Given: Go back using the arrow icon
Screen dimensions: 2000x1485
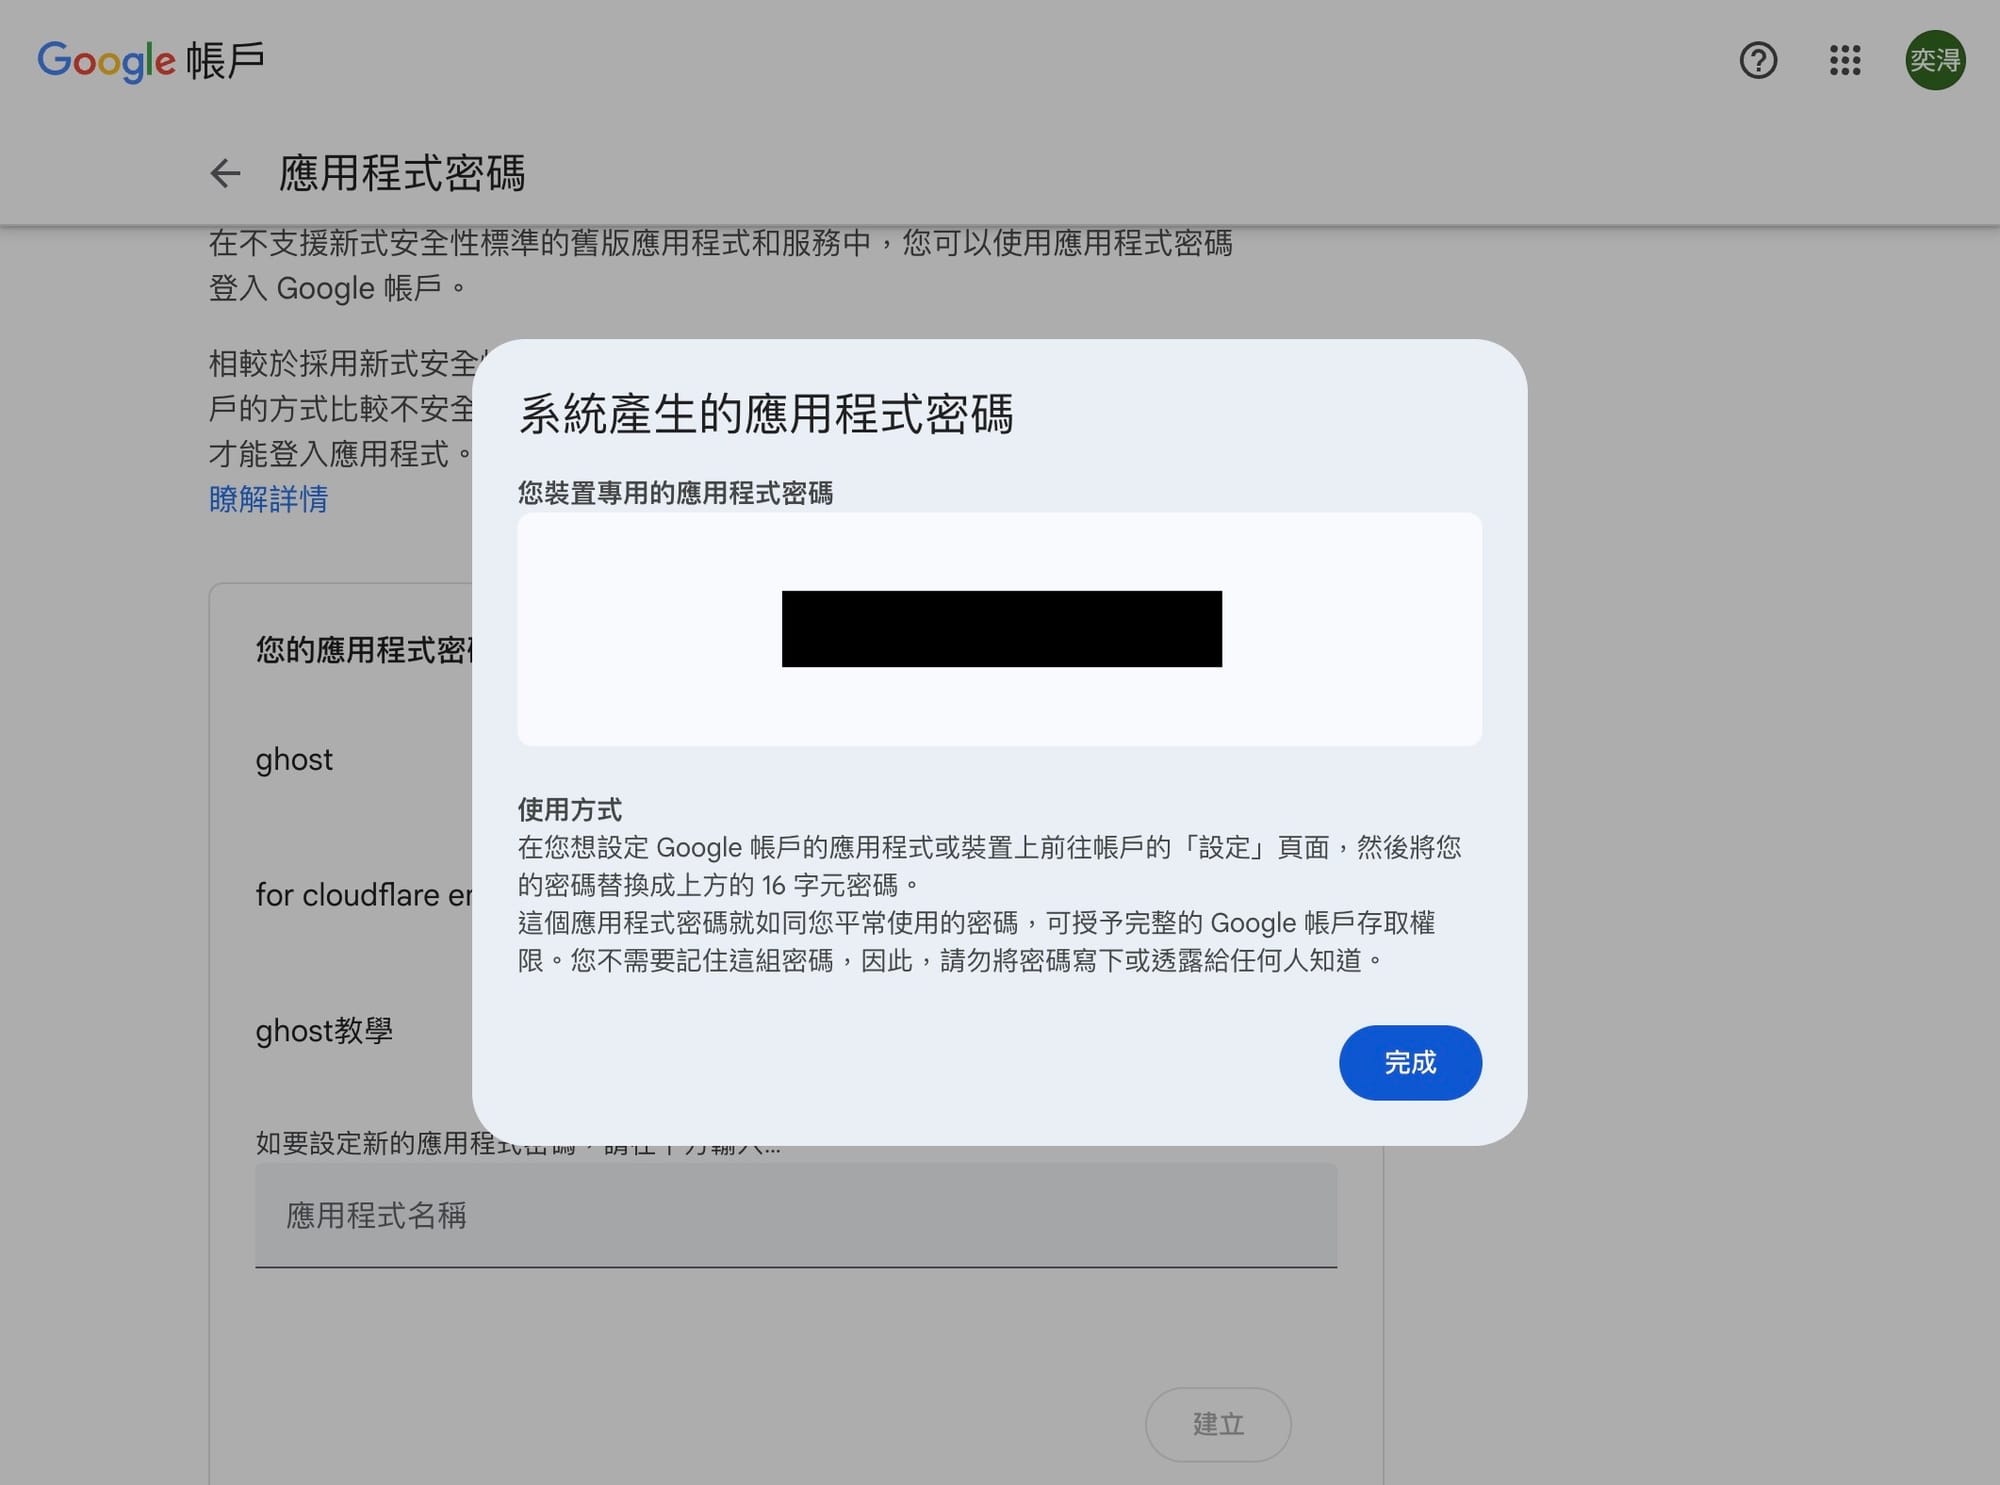Looking at the screenshot, I should pos(225,174).
